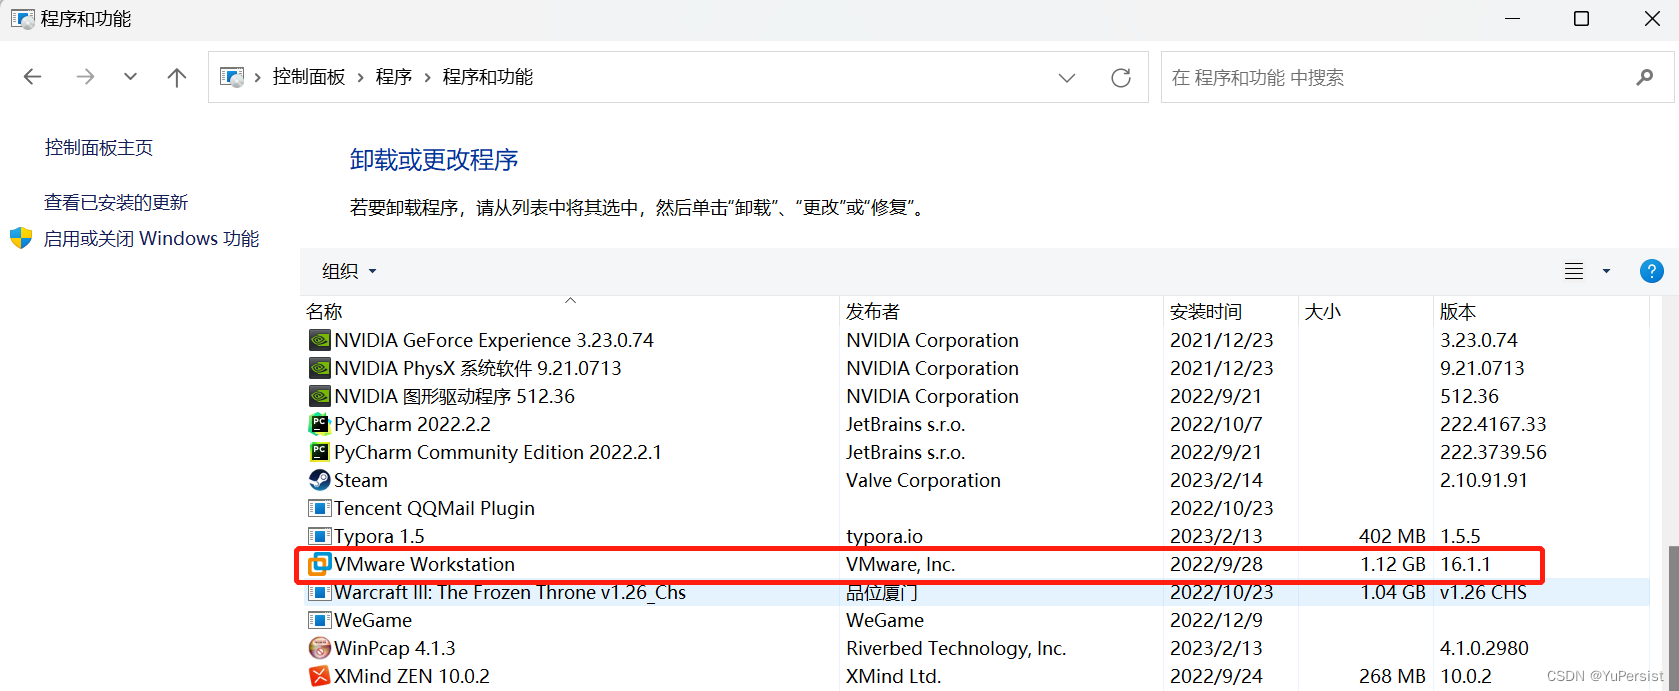The image size is (1679, 691).
Task: Click the WeGame program icon
Action: pyautogui.click(x=319, y=620)
